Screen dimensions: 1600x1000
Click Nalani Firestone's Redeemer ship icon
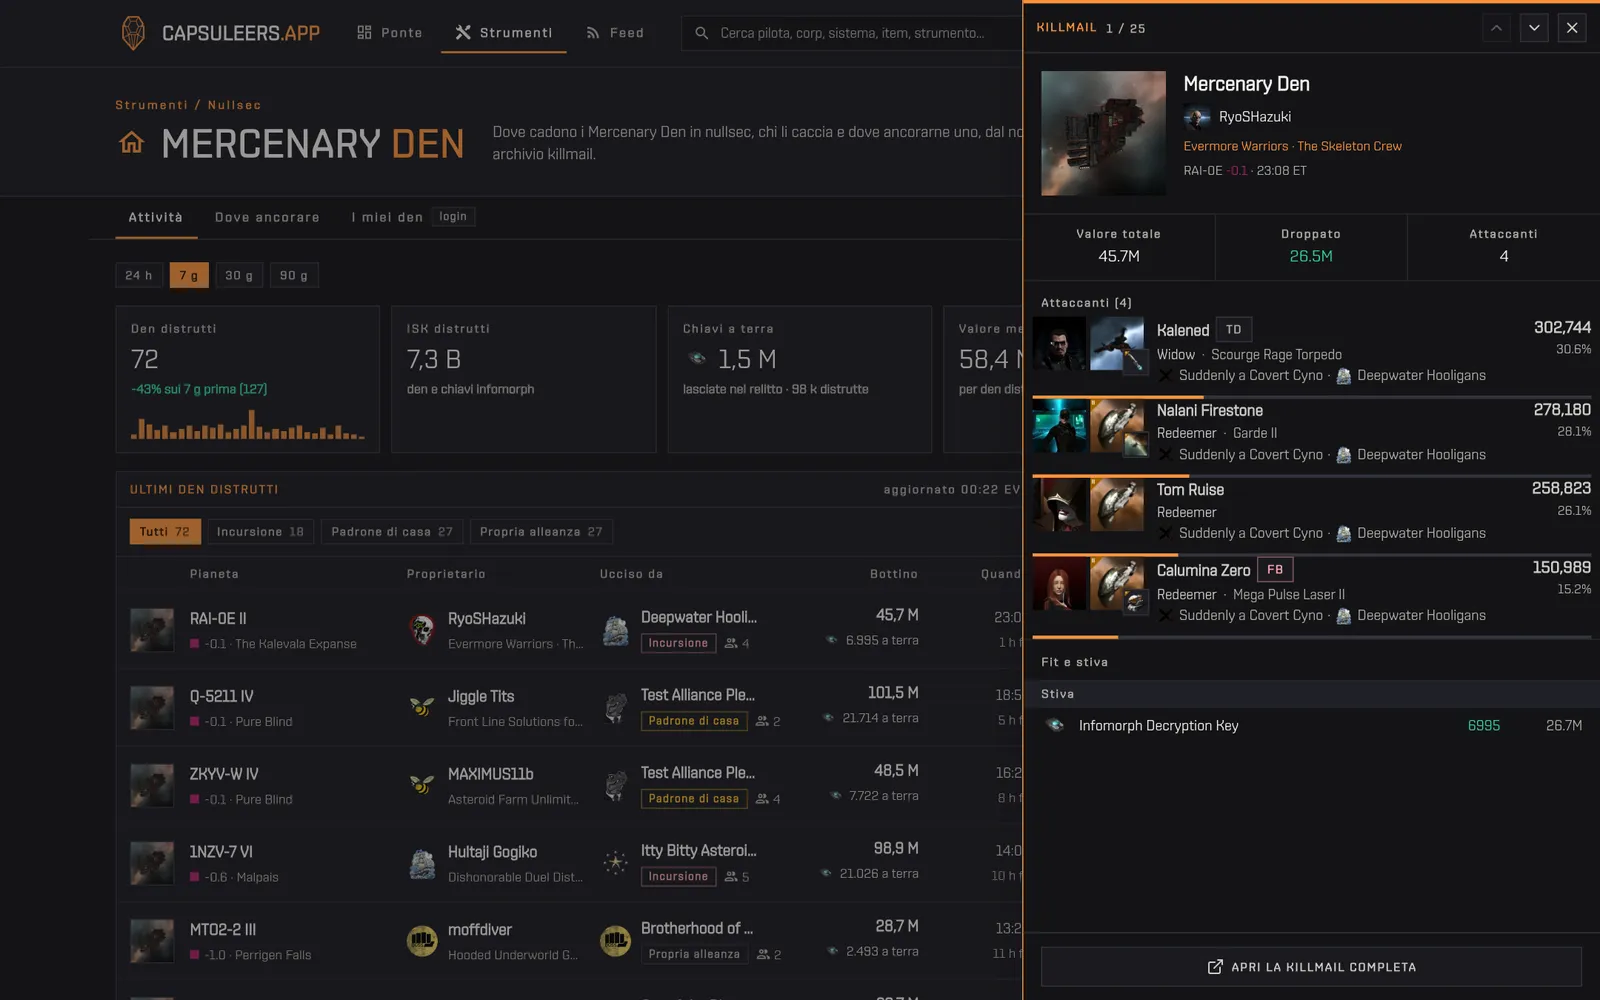pyautogui.click(x=1117, y=426)
